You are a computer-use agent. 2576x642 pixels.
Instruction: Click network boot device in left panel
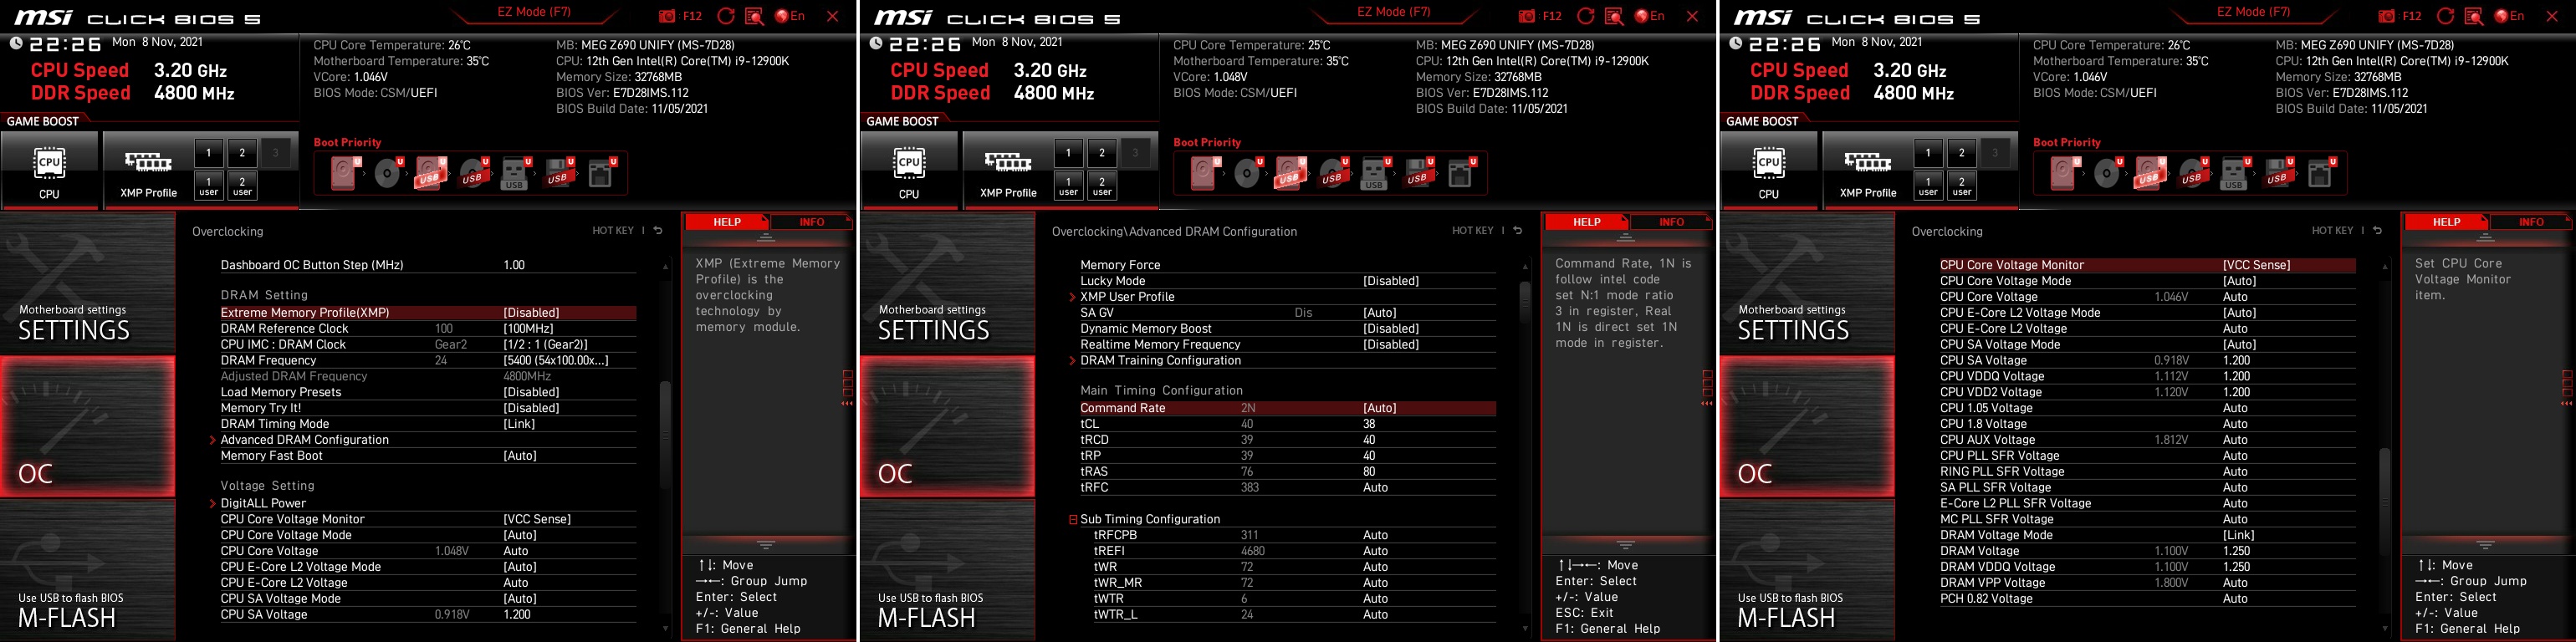pyautogui.click(x=602, y=173)
